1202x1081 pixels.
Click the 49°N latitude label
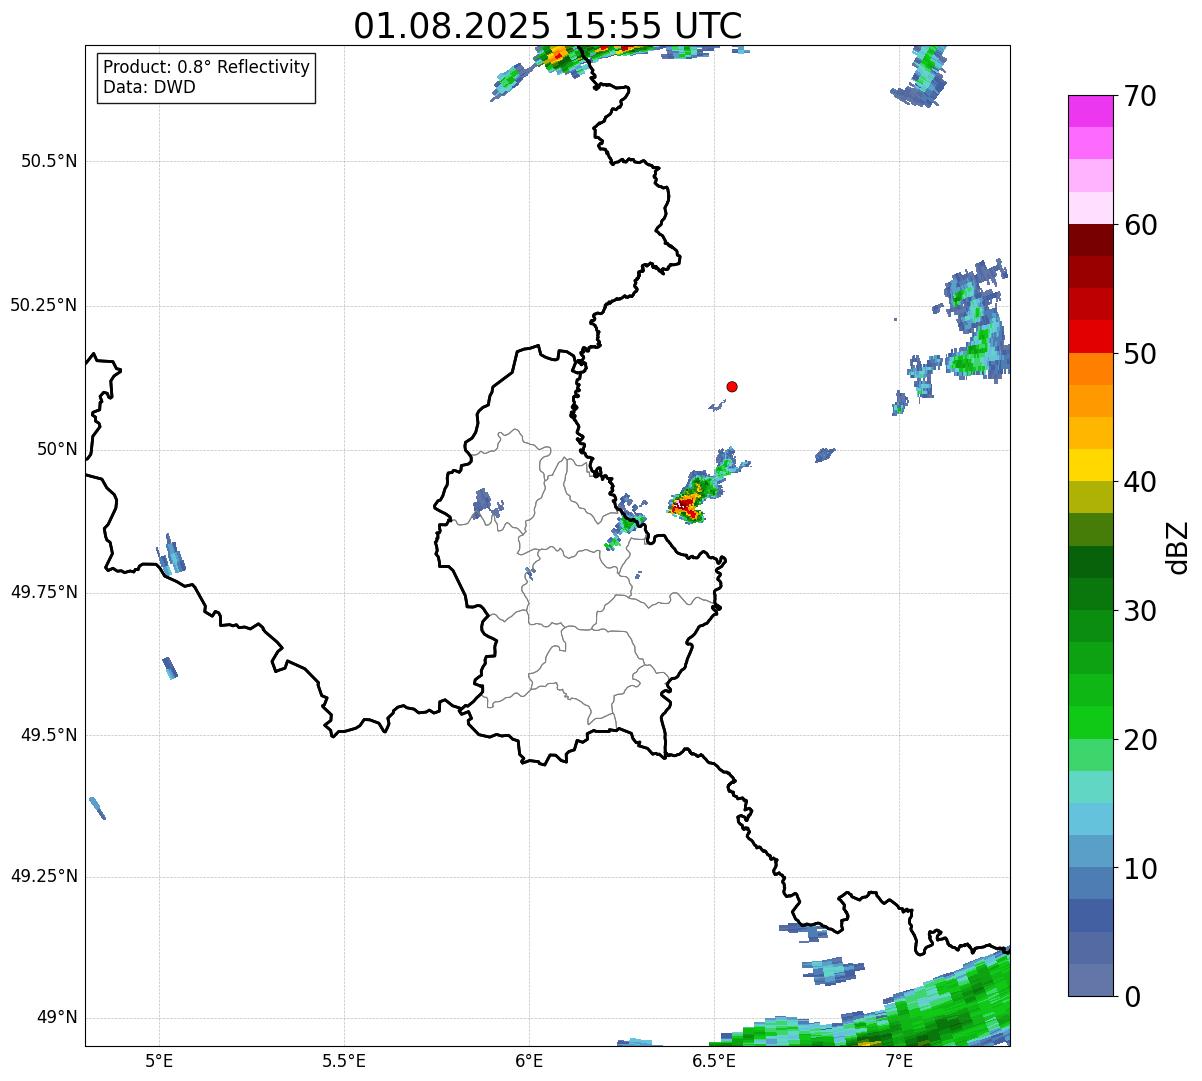[x=57, y=1017]
